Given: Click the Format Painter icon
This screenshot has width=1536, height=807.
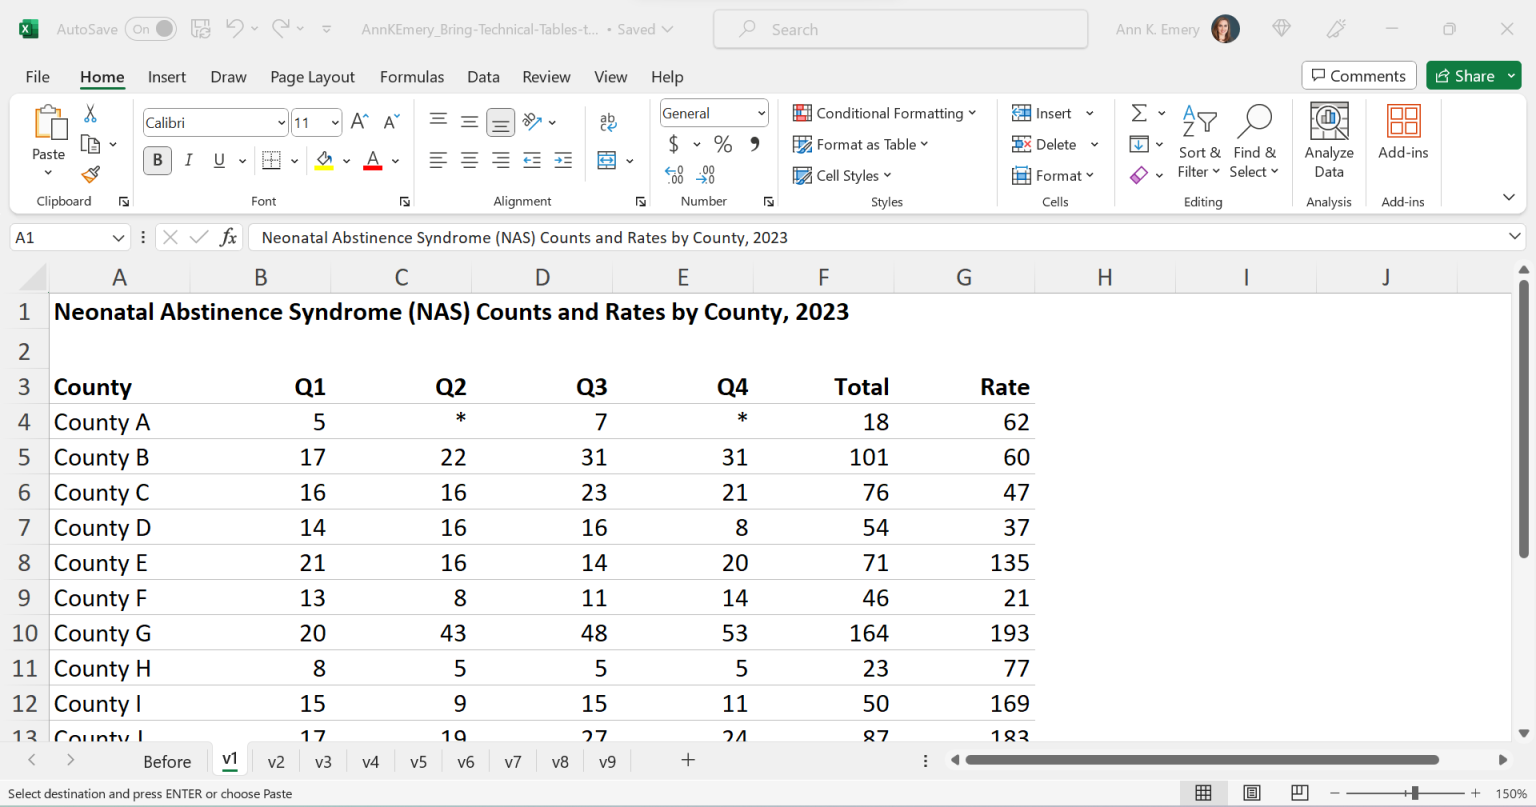Looking at the screenshot, I should pyautogui.click(x=90, y=174).
